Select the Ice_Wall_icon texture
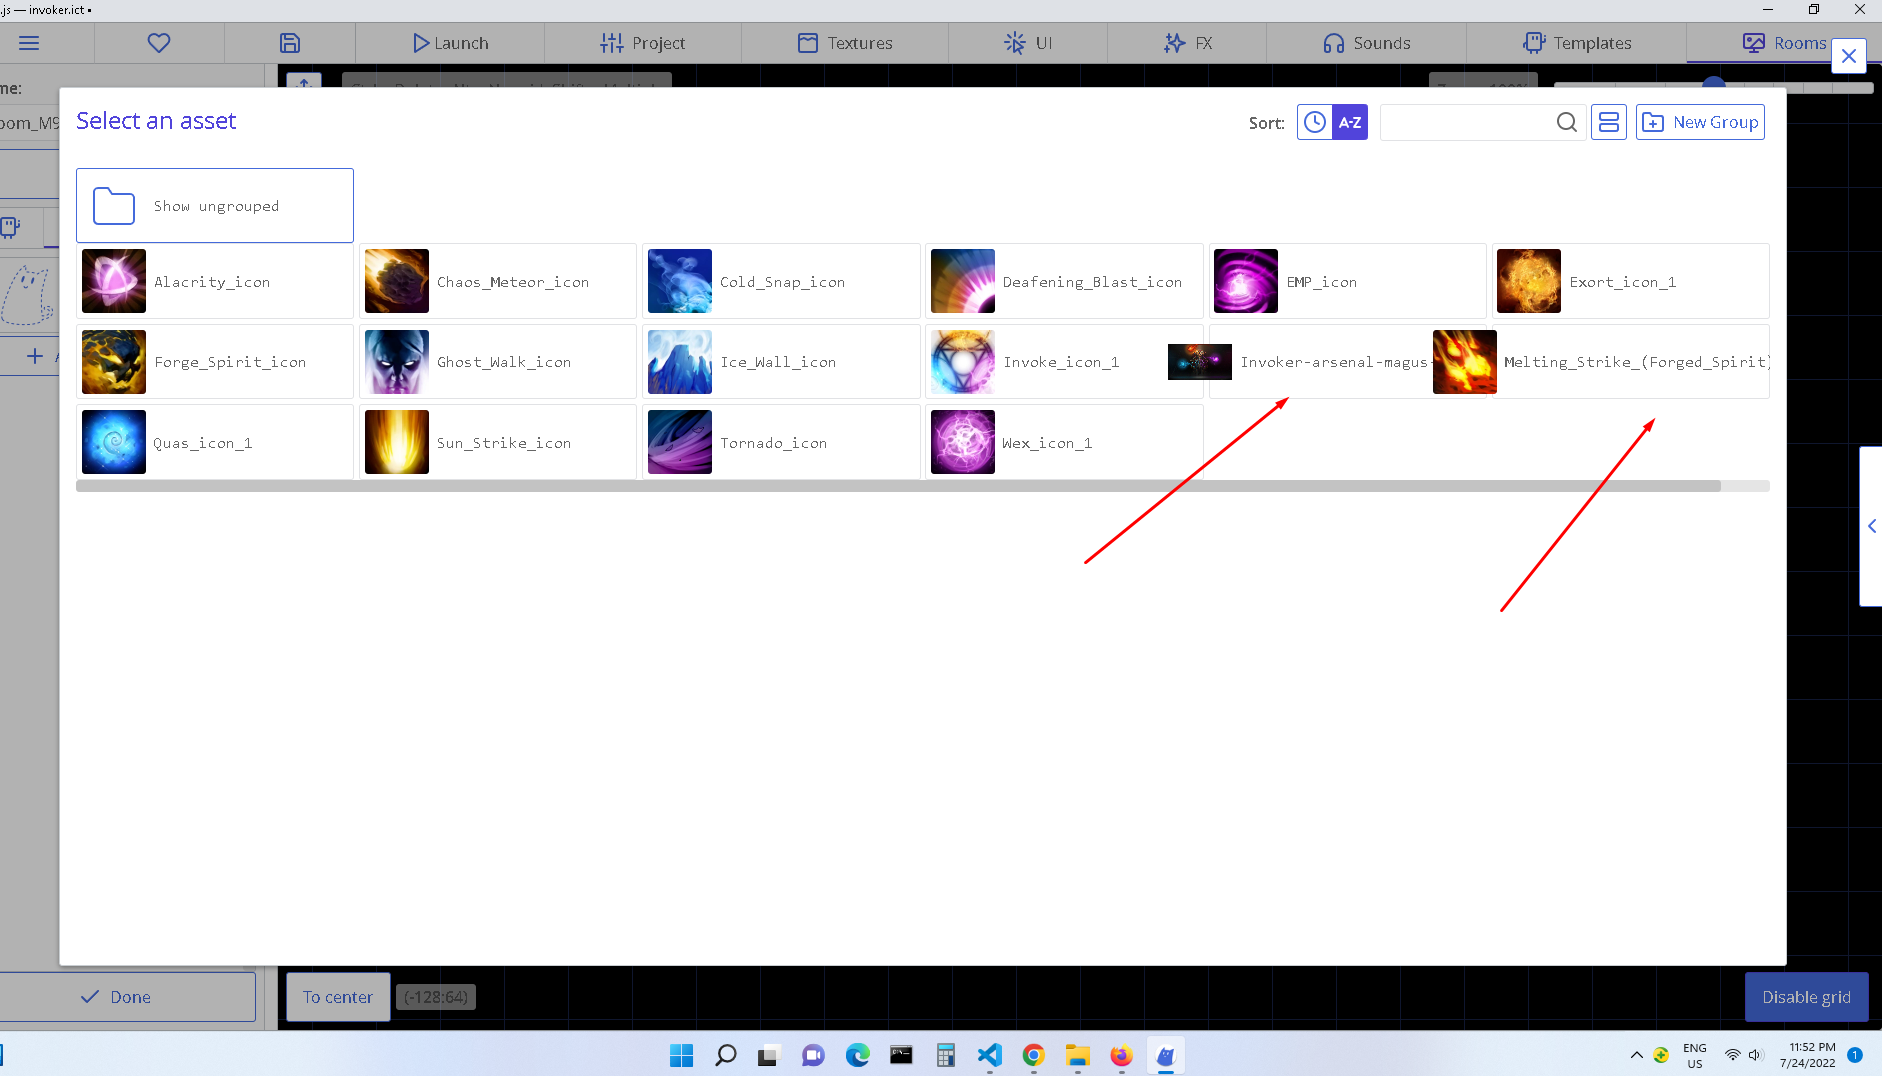 click(x=781, y=361)
